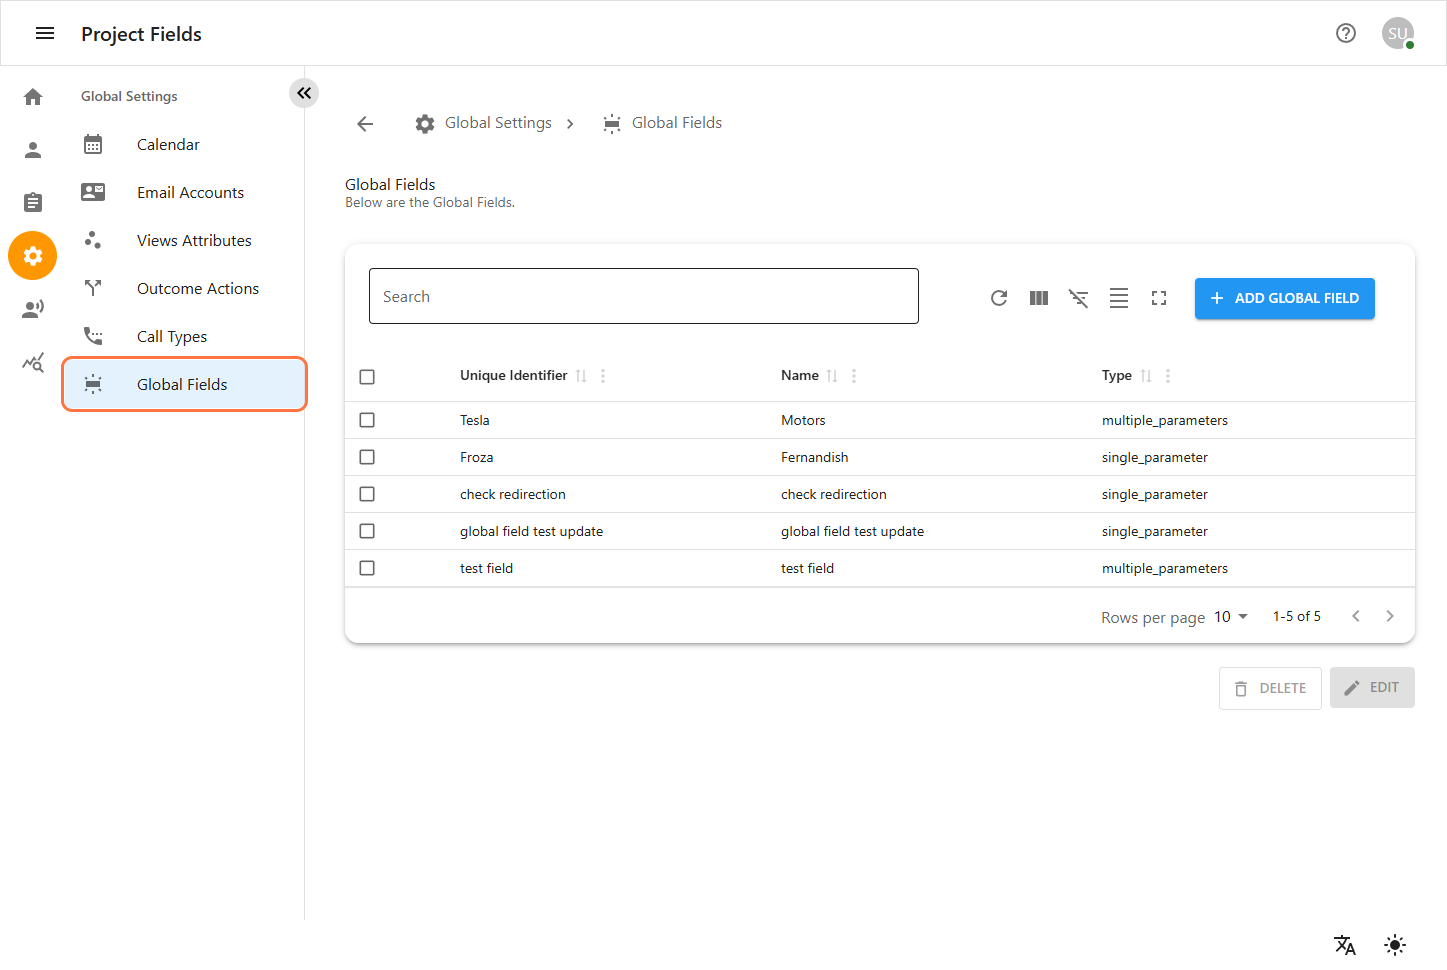Open the Rows per page dropdown

[1231, 617]
